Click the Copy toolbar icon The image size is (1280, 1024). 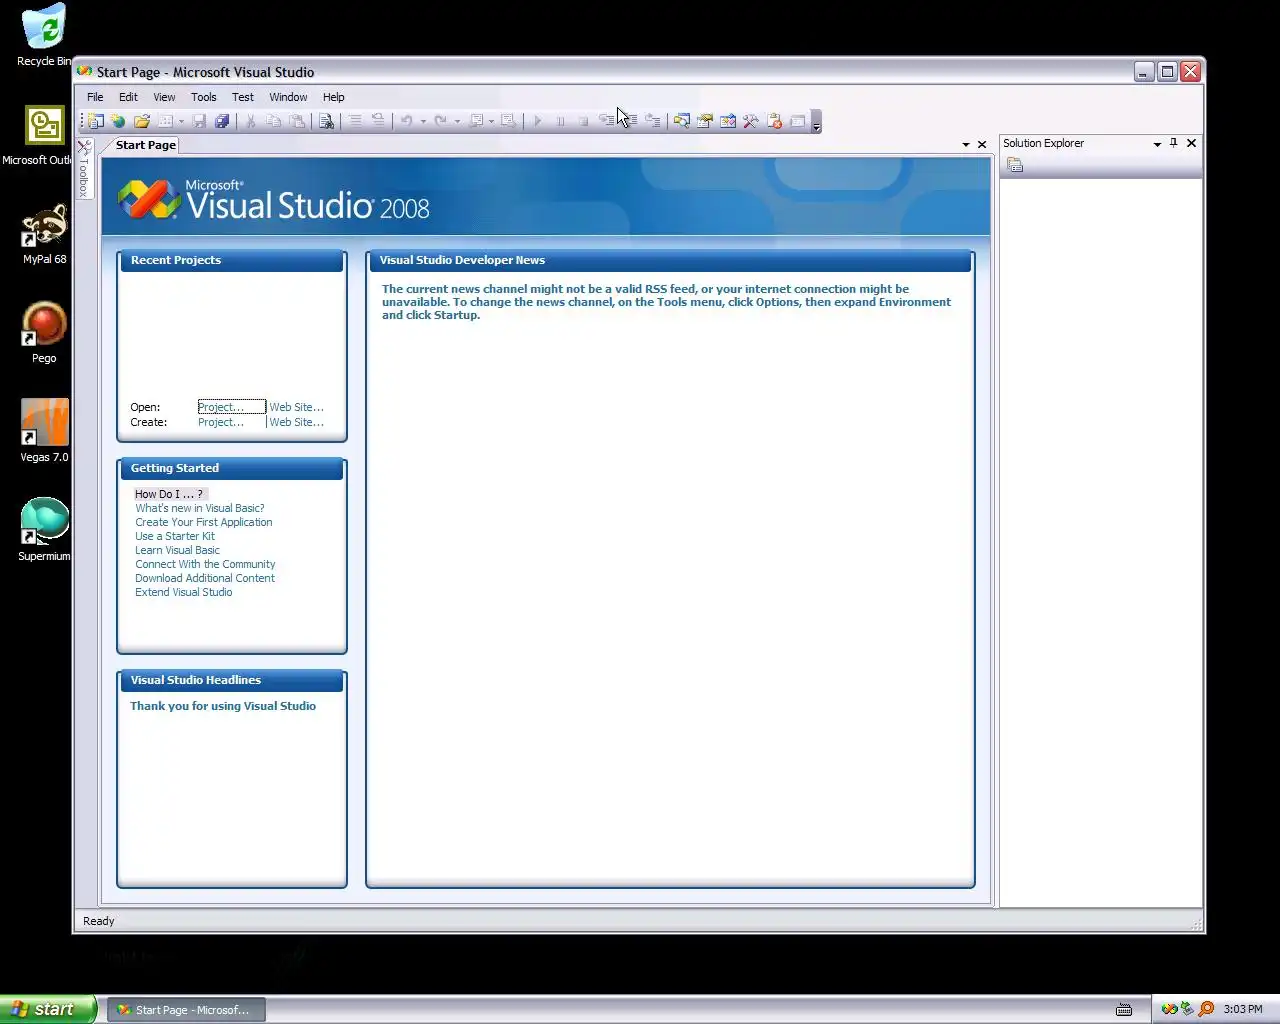tap(273, 121)
